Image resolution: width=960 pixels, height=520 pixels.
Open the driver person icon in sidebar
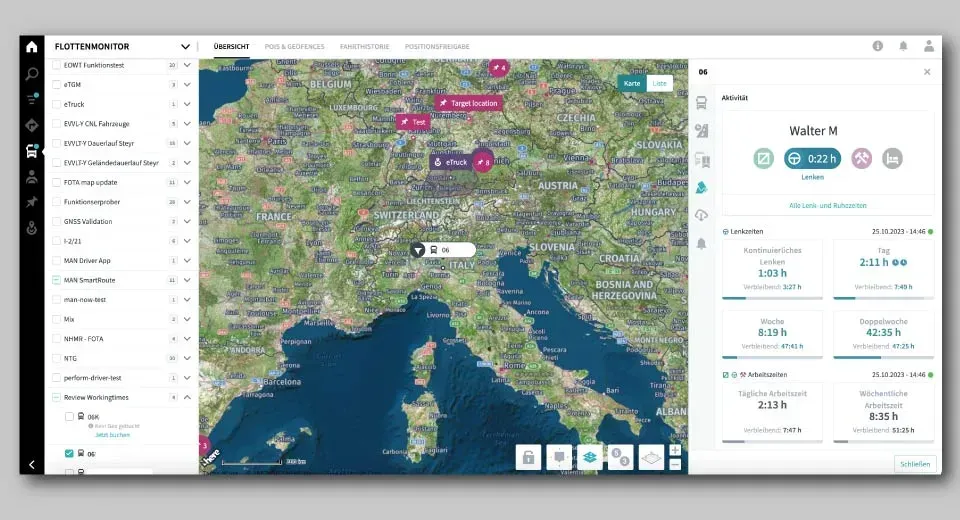point(32,177)
